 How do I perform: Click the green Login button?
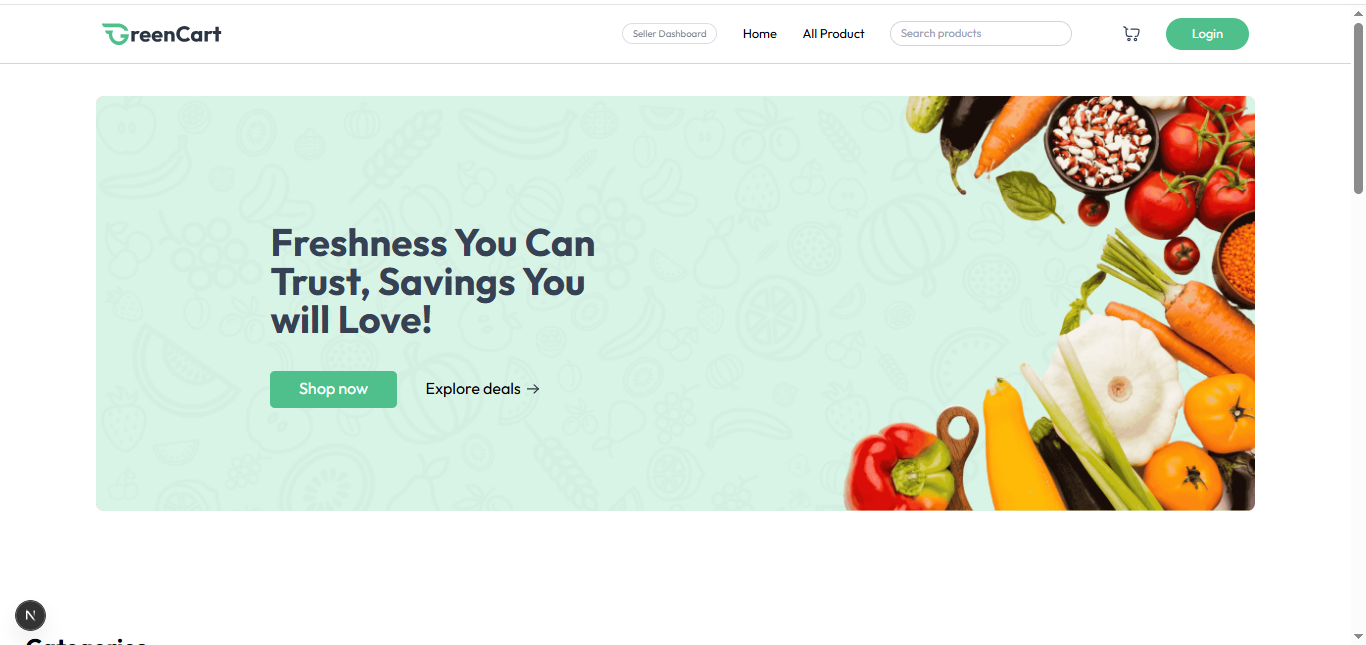click(1207, 34)
